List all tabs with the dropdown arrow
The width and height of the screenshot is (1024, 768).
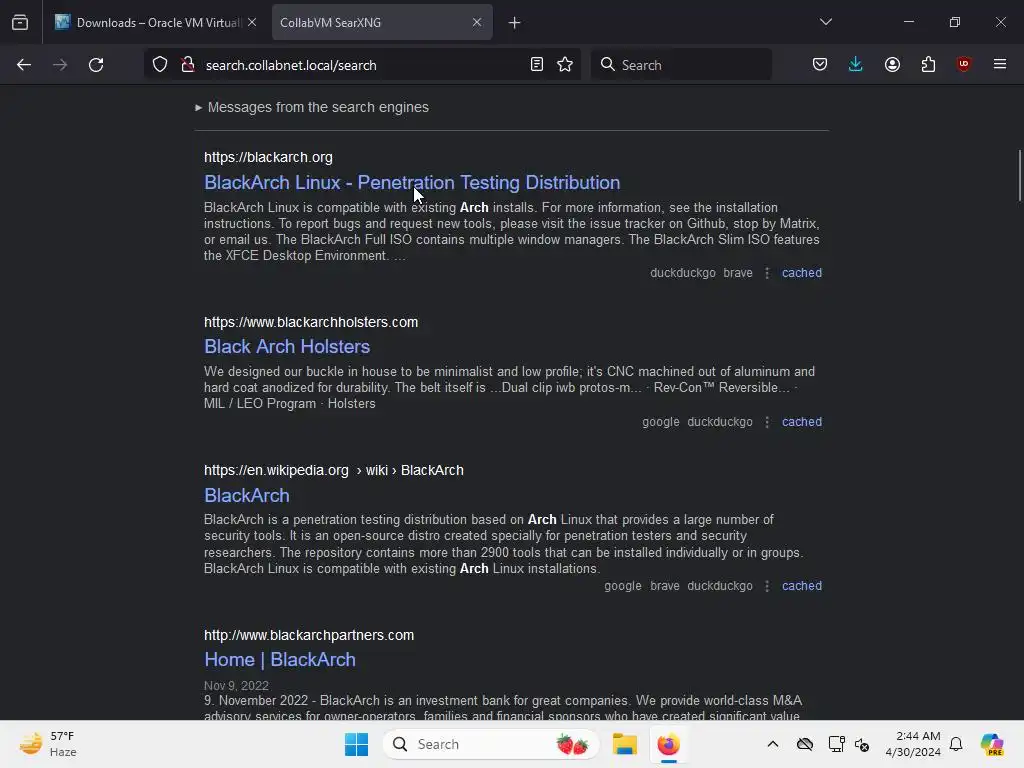tap(825, 22)
